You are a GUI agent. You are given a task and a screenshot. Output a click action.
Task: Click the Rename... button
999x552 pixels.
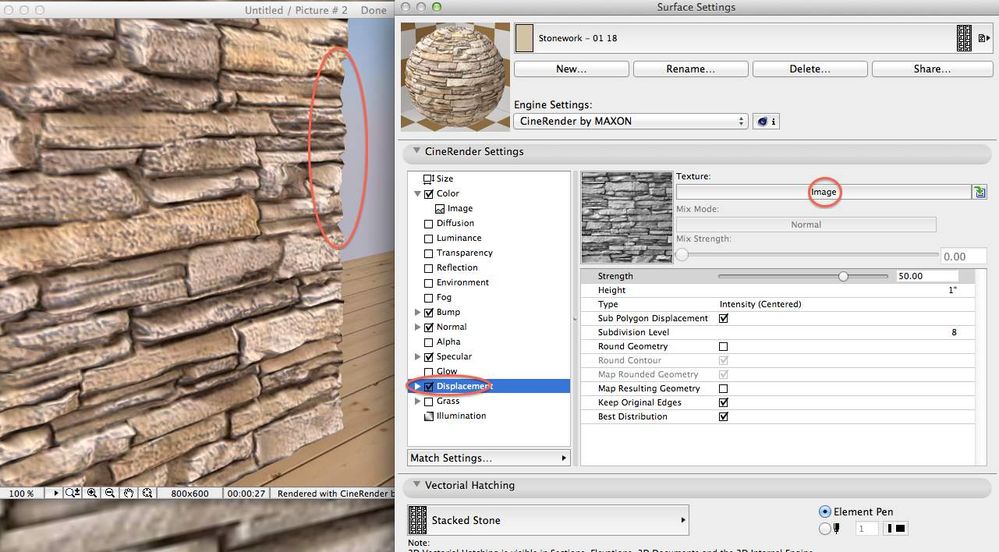(x=689, y=69)
